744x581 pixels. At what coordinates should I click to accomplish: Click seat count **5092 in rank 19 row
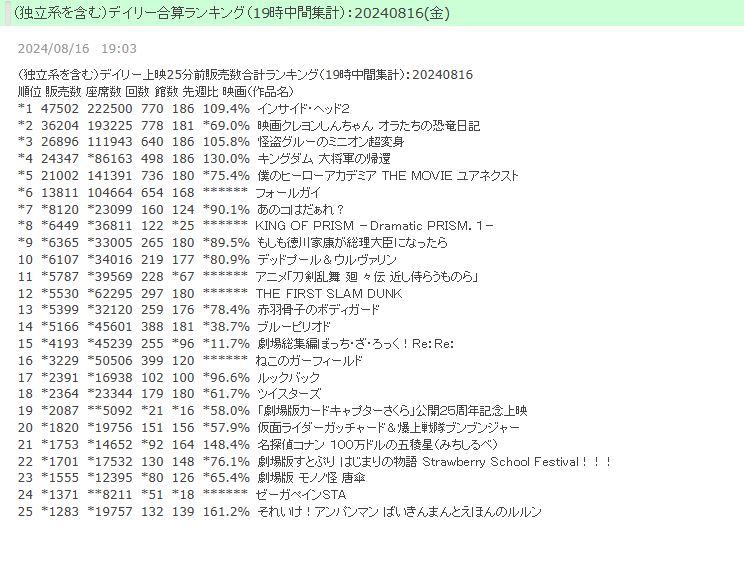click(x=110, y=411)
